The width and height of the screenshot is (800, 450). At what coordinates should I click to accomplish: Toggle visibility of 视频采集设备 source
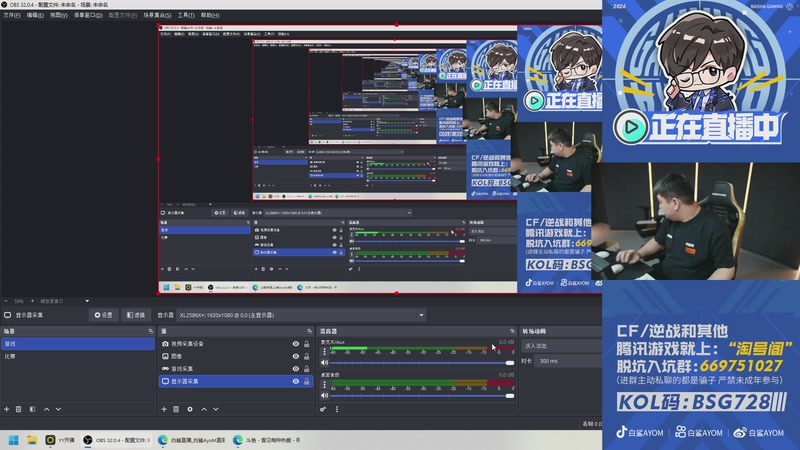(x=295, y=344)
